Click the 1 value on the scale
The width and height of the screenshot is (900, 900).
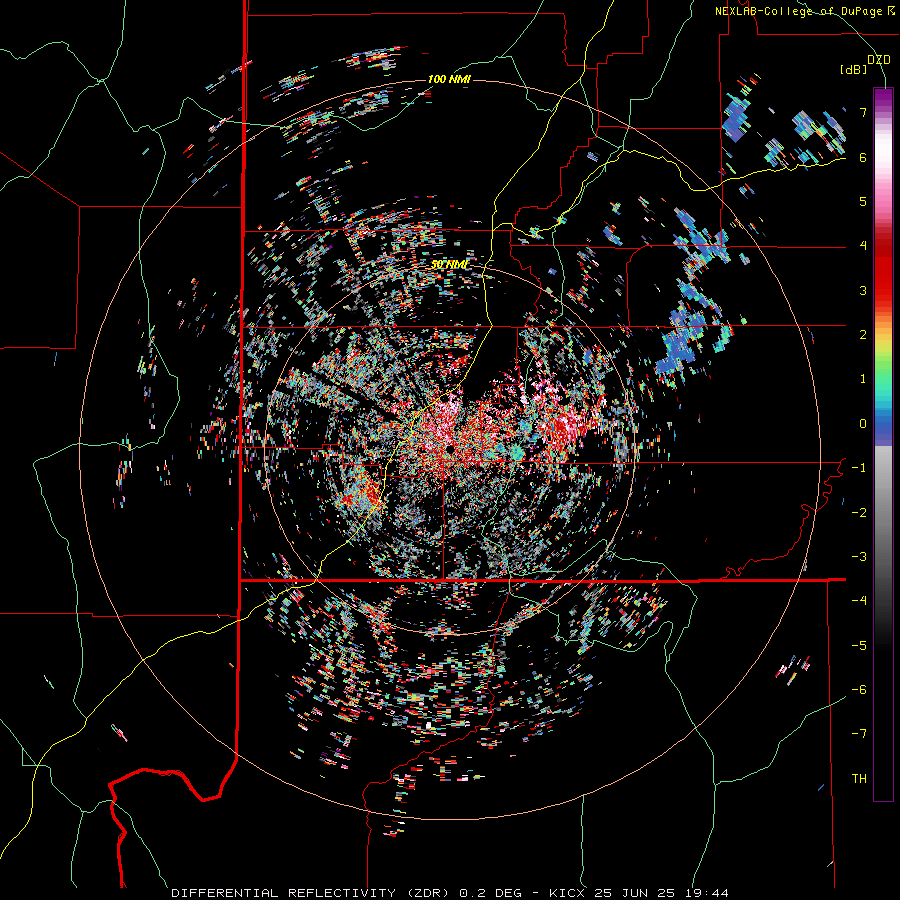(863, 379)
